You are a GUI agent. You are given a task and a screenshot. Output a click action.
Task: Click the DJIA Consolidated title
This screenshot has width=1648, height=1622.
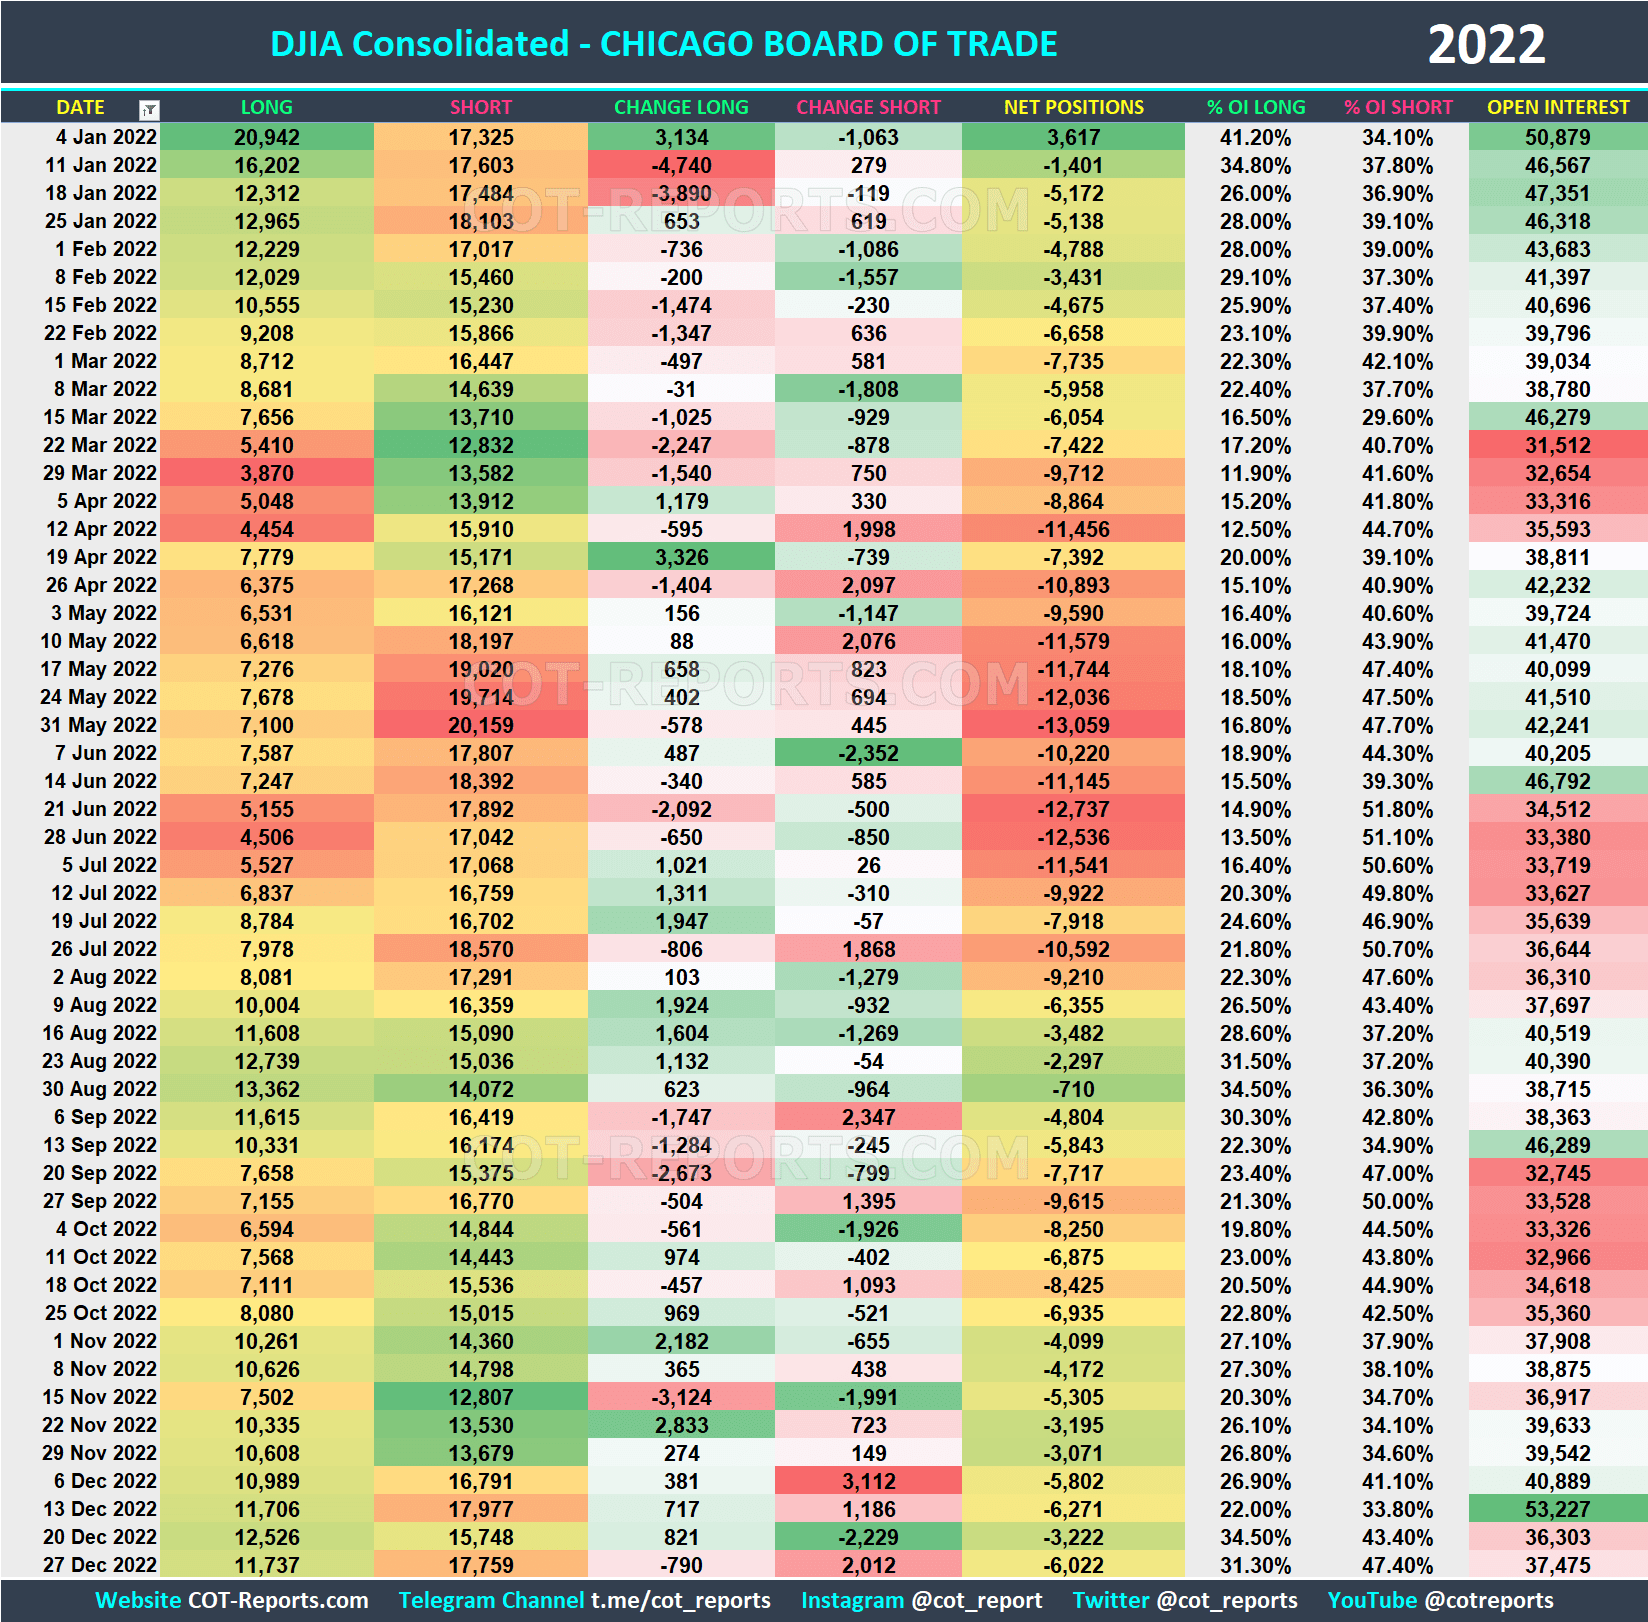point(664,43)
